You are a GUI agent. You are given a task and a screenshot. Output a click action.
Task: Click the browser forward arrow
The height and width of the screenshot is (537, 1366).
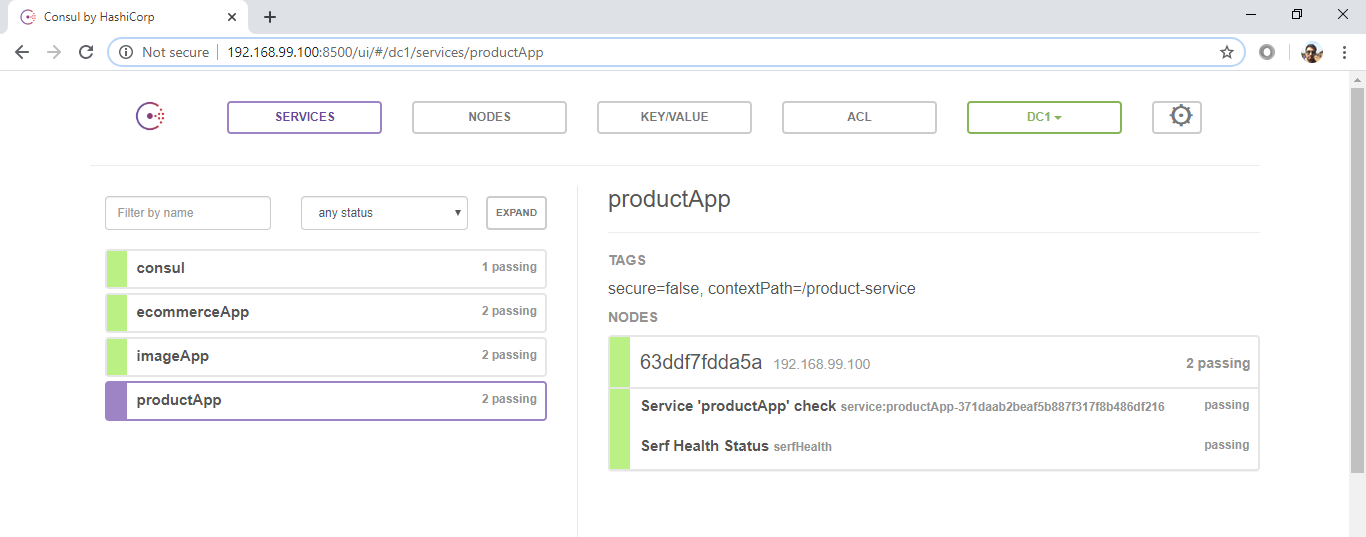pos(54,52)
